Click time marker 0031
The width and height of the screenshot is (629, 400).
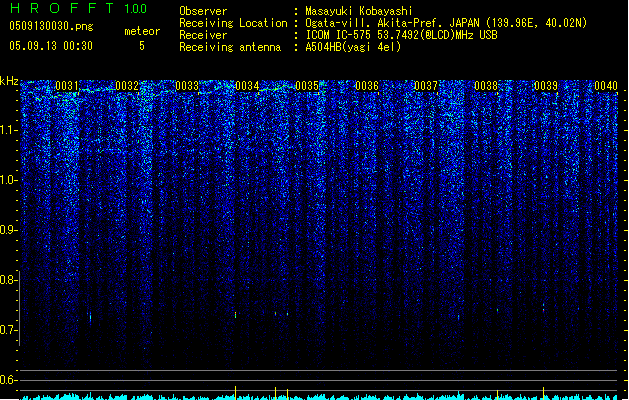pyautogui.click(x=67, y=86)
